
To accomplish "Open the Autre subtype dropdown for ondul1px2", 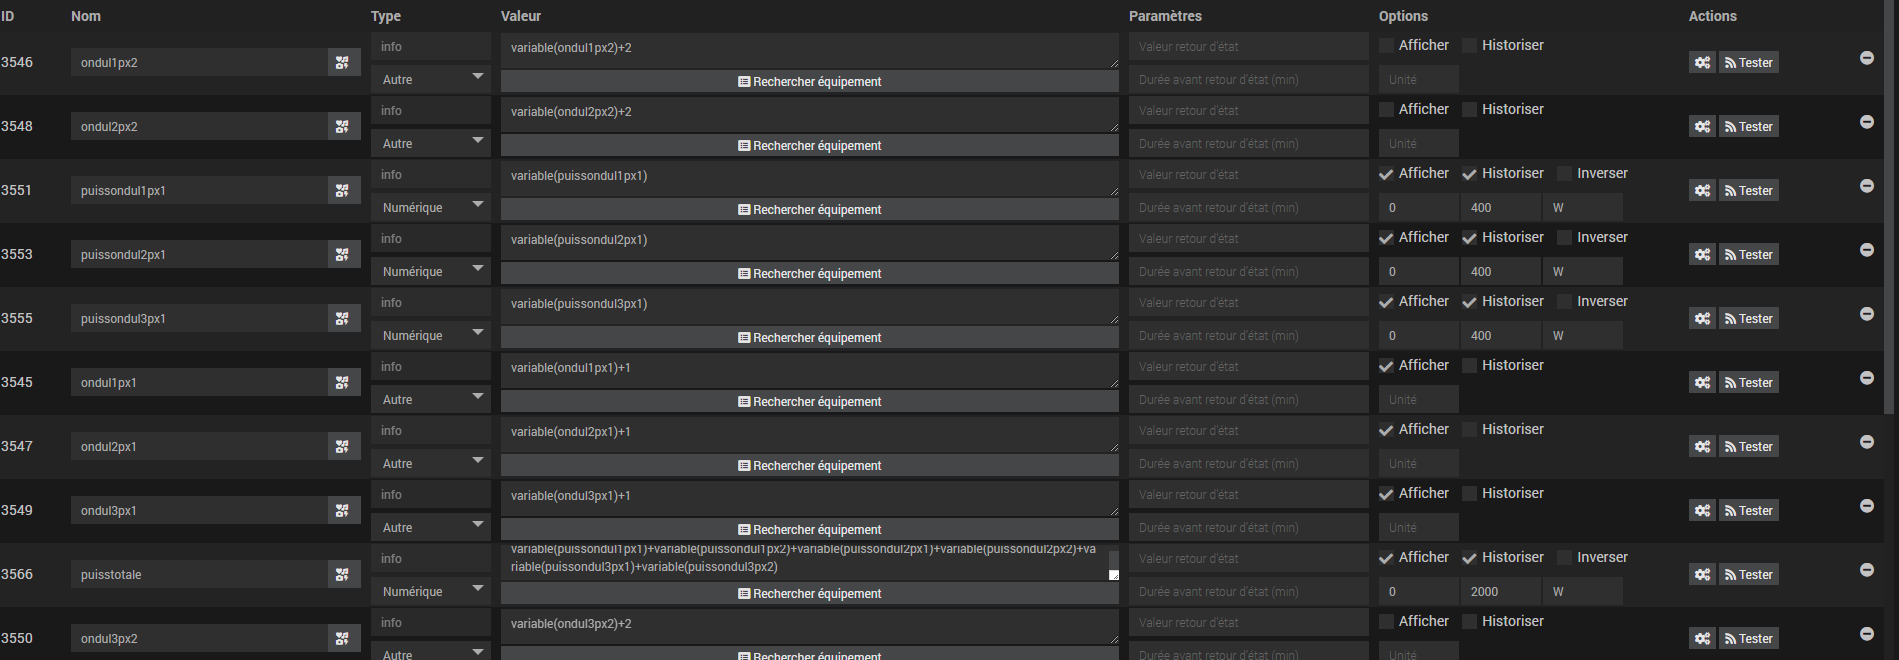I will pyautogui.click(x=429, y=80).
